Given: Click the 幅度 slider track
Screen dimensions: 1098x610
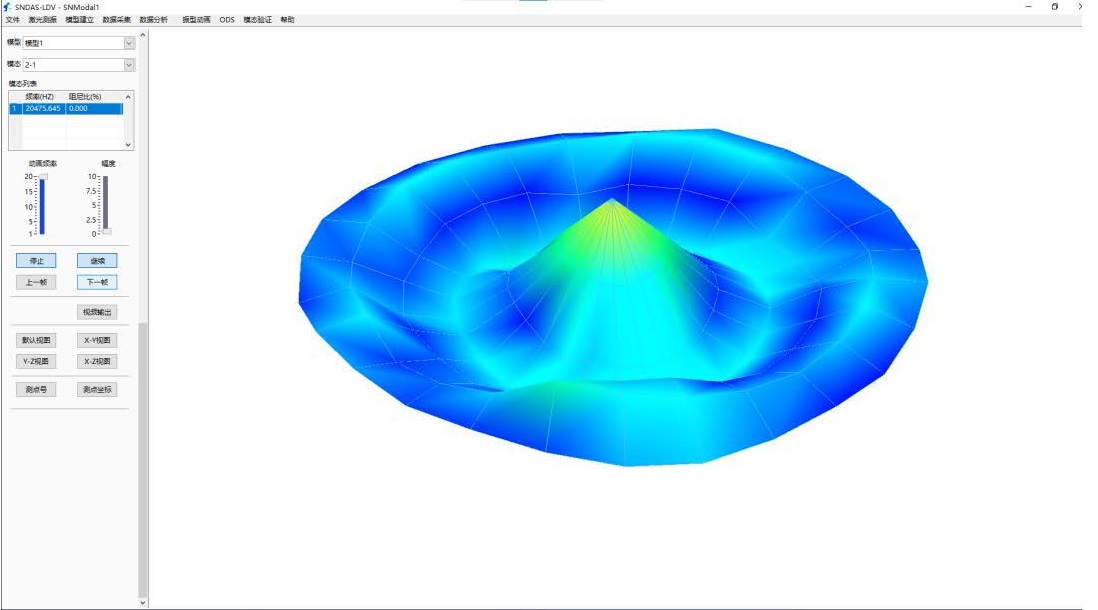Looking at the screenshot, I should pos(105,205).
